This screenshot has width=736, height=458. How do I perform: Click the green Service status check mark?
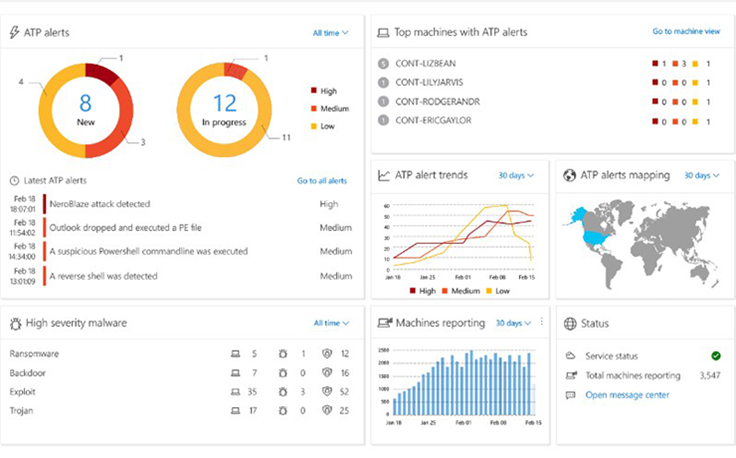(716, 356)
